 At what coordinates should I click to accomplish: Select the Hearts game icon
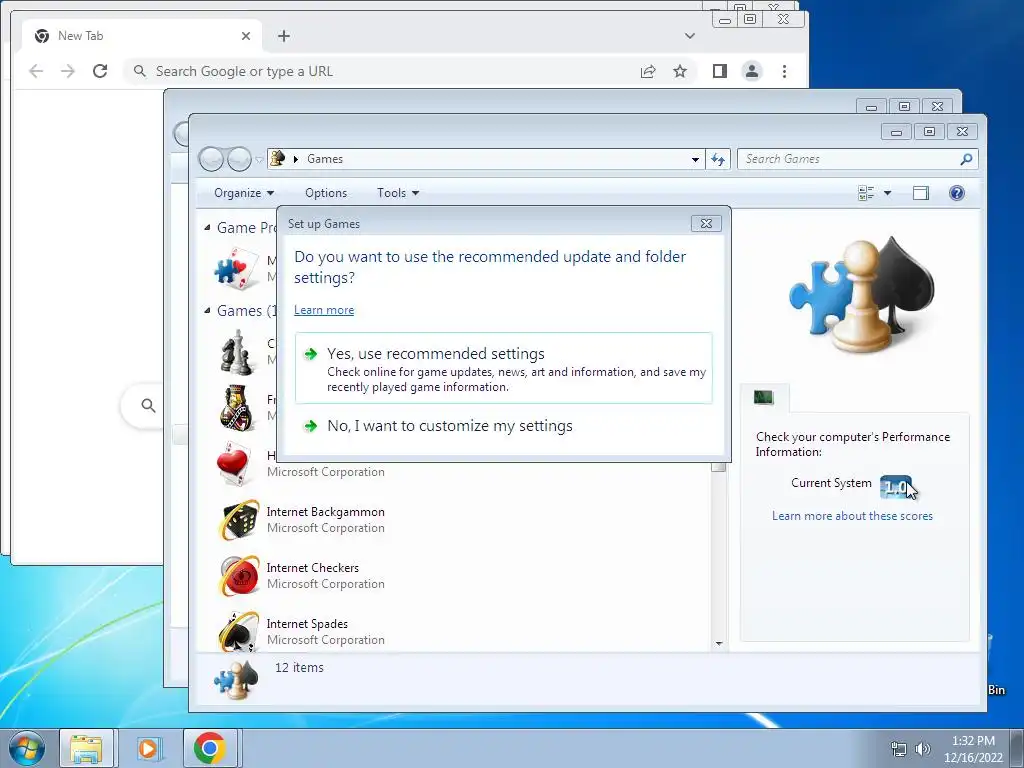click(234, 464)
